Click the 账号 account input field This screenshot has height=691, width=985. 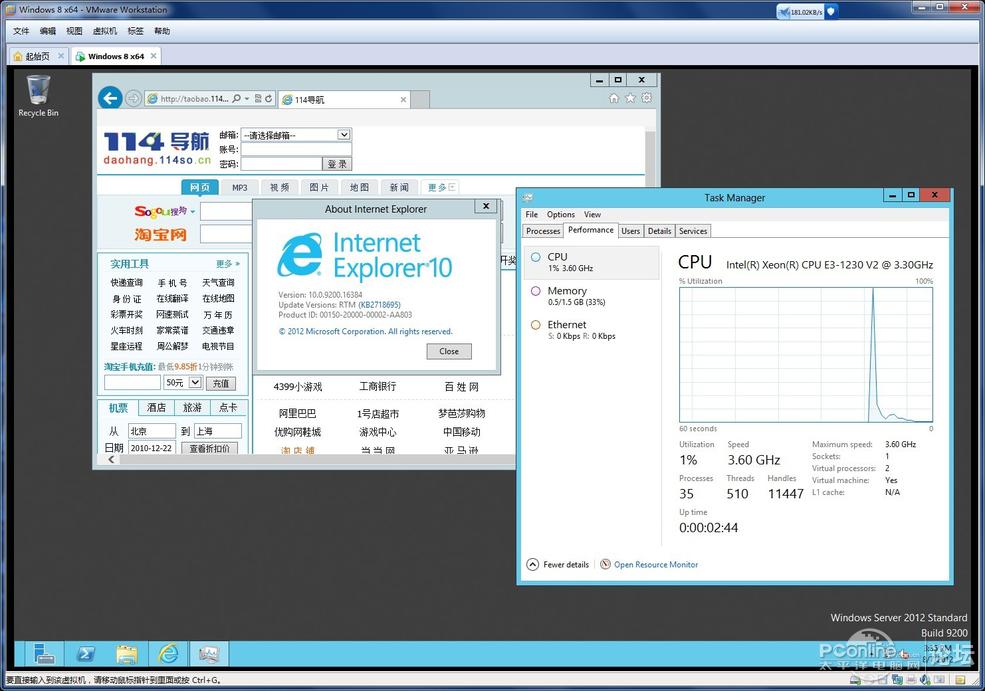click(296, 149)
